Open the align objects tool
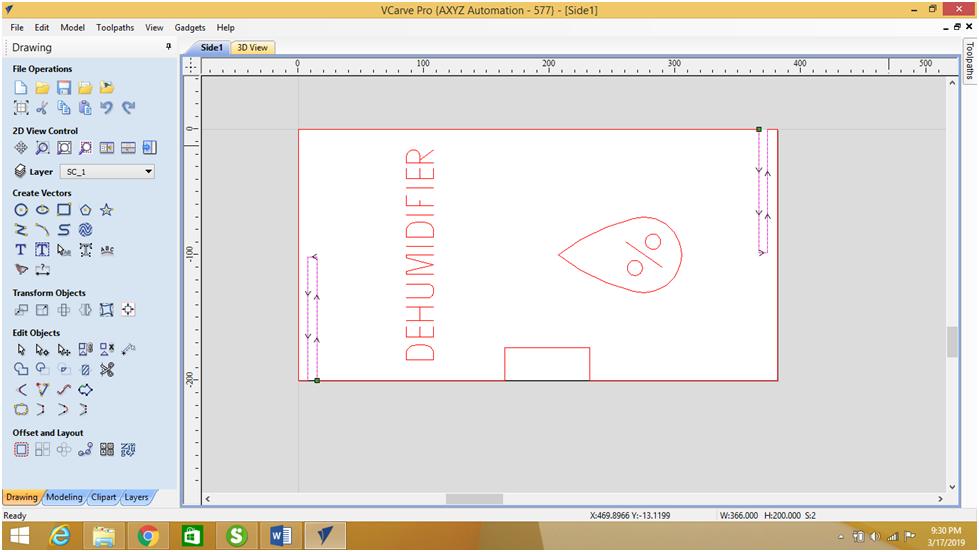This screenshot has height=552, width=979. pos(129,310)
